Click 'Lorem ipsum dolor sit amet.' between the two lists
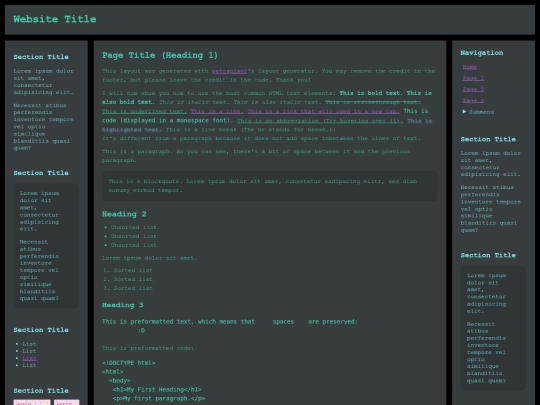540x405 pixels. (150, 258)
